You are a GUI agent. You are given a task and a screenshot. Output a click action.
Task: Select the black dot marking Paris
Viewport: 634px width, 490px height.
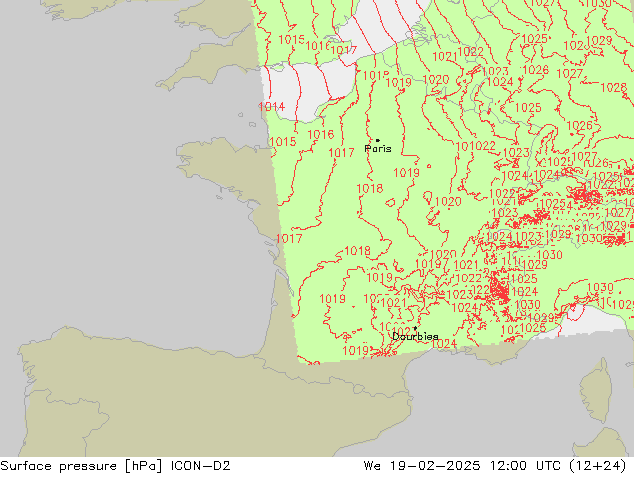click(x=378, y=140)
